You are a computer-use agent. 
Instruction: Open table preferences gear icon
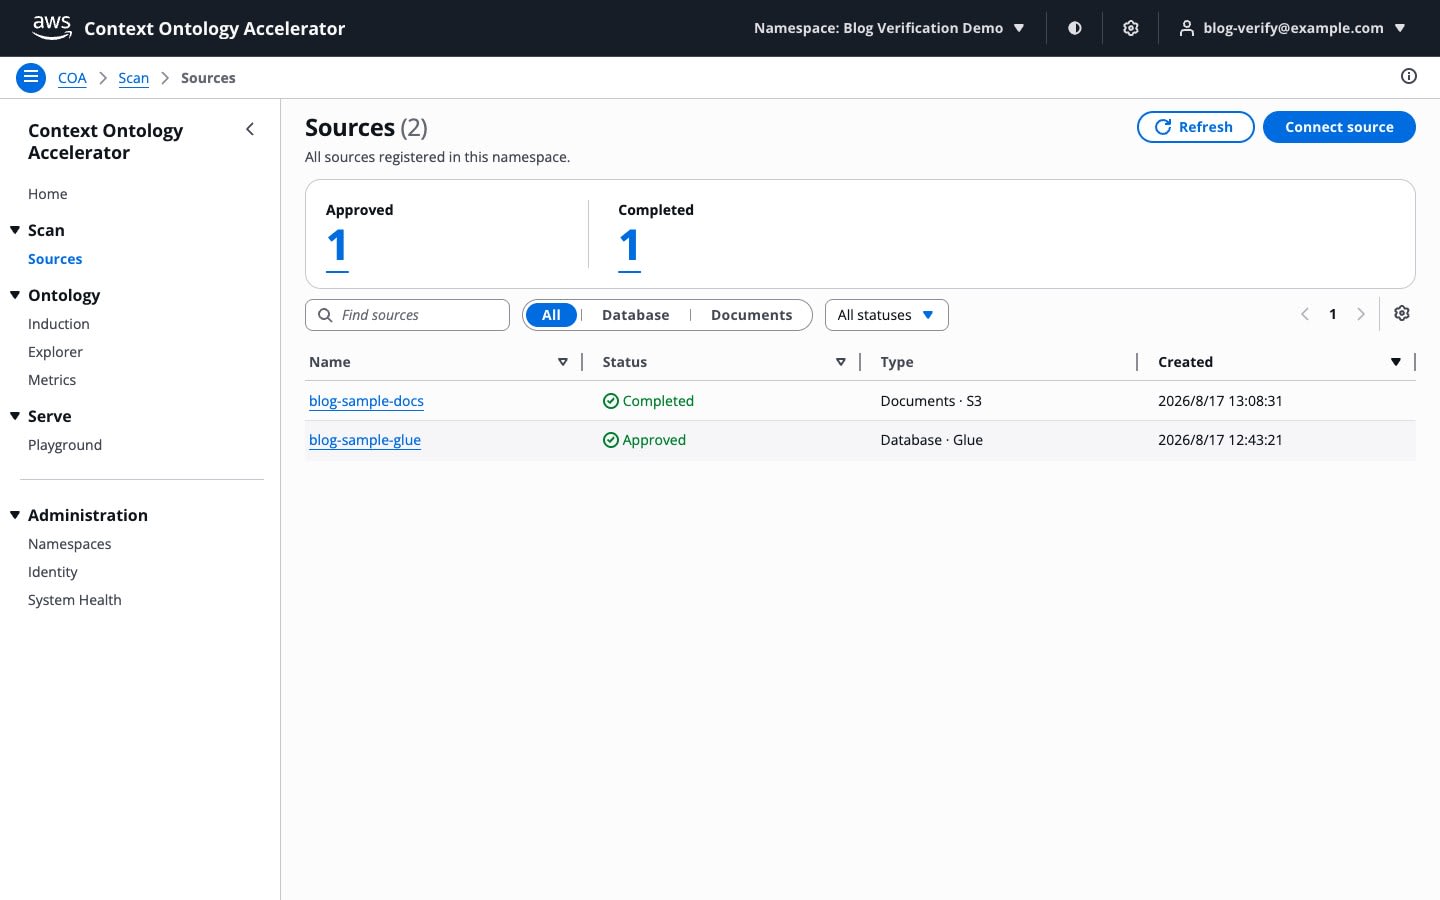click(1402, 313)
